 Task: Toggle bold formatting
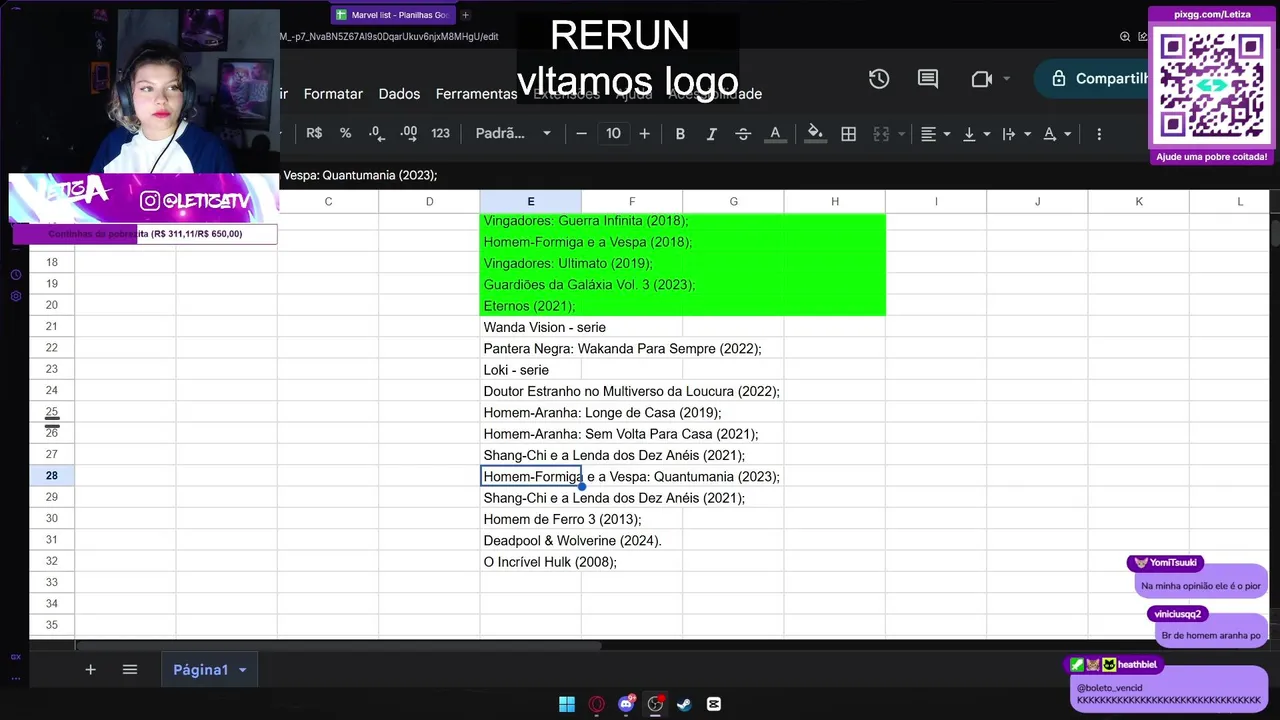(x=680, y=133)
